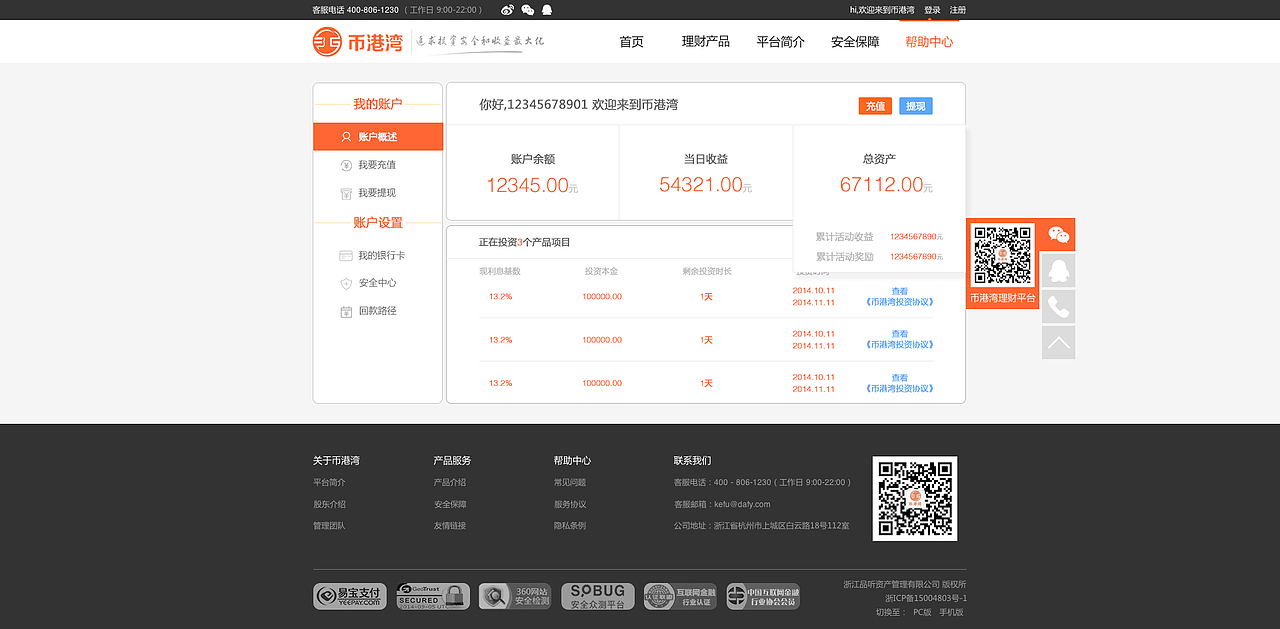This screenshot has width=1280, height=629.
Task: Open 安全保障 in main navigation
Action: pyautogui.click(x=855, y=42)
